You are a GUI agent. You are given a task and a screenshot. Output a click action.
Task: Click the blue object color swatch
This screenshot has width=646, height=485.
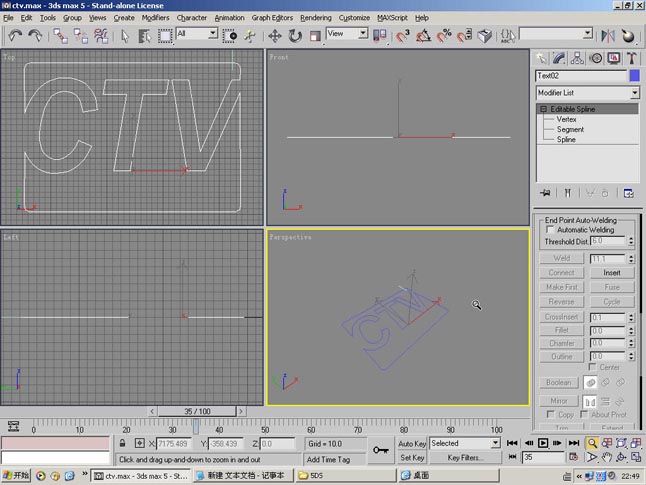tap(635, 75)
